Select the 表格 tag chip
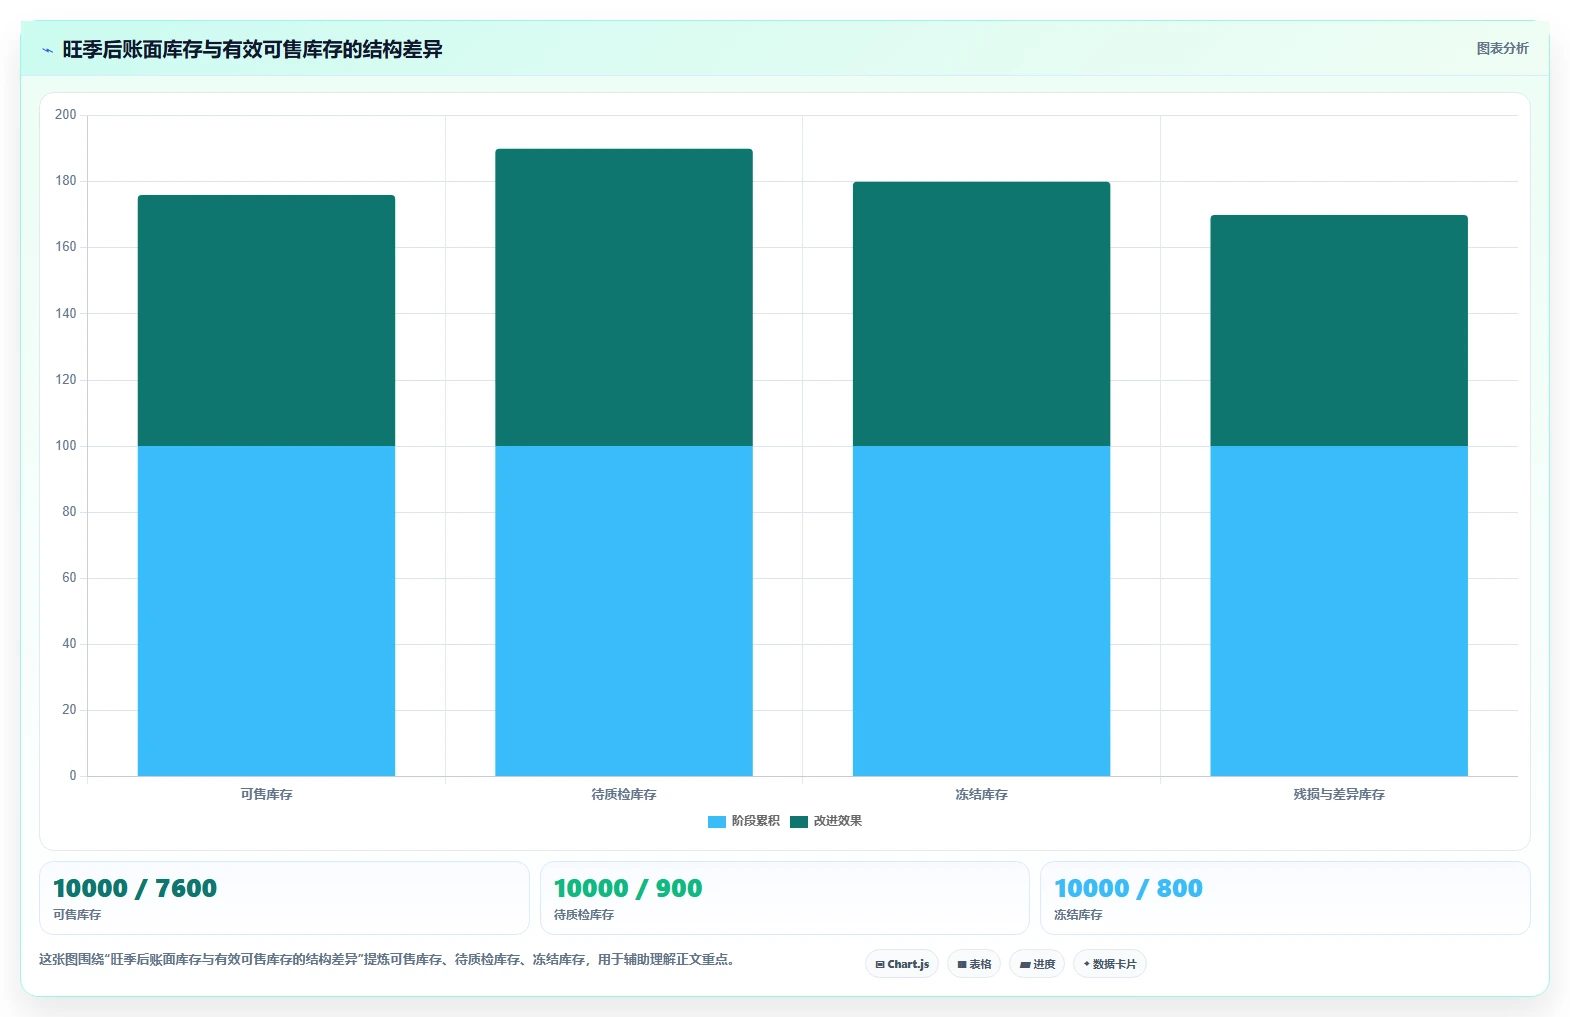The width and height of the screenshot is (1570, 1017). pos(974,964)
